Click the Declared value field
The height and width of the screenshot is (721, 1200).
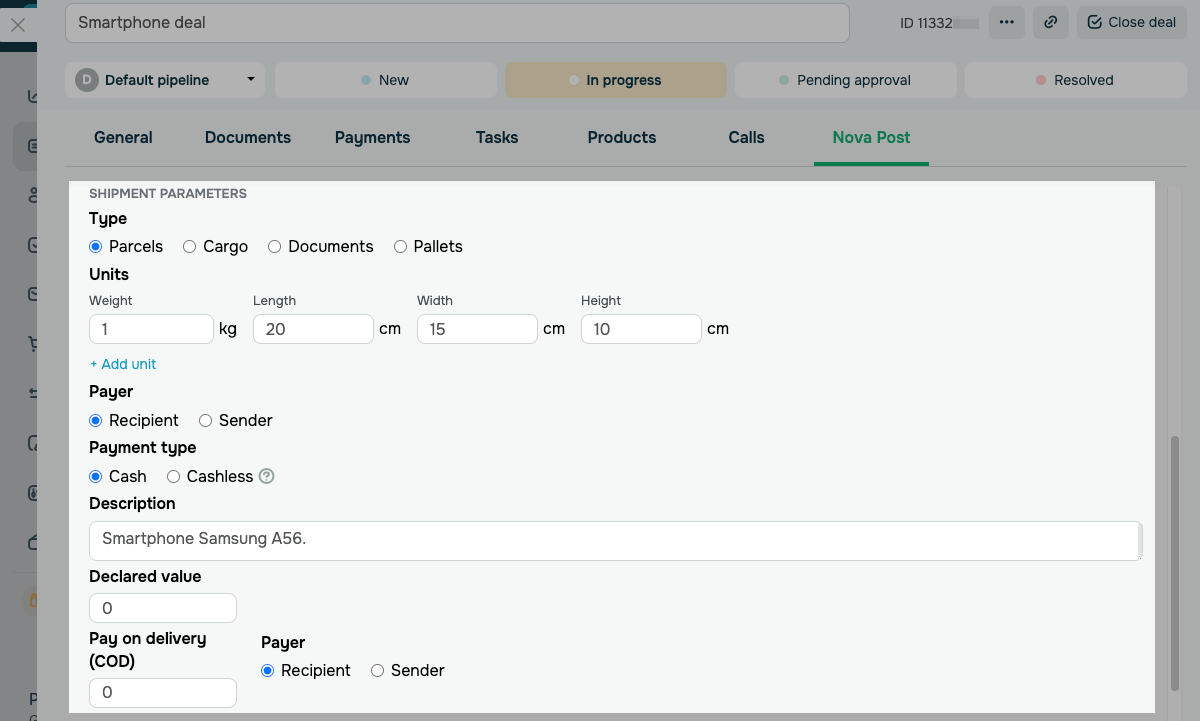click(x=163, y=608)
